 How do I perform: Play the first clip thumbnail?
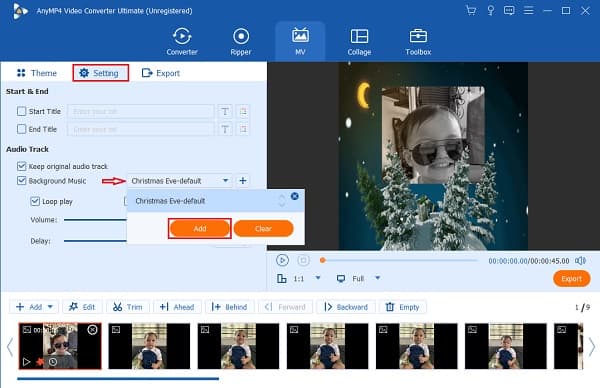coord(26,362)
